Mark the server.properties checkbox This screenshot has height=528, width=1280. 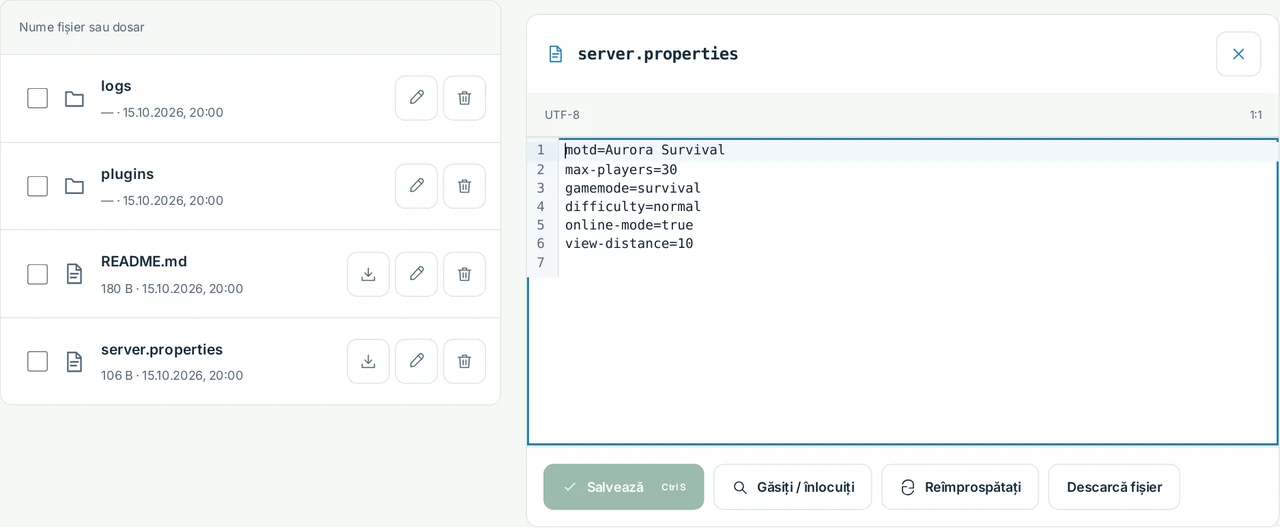(37, 361)
